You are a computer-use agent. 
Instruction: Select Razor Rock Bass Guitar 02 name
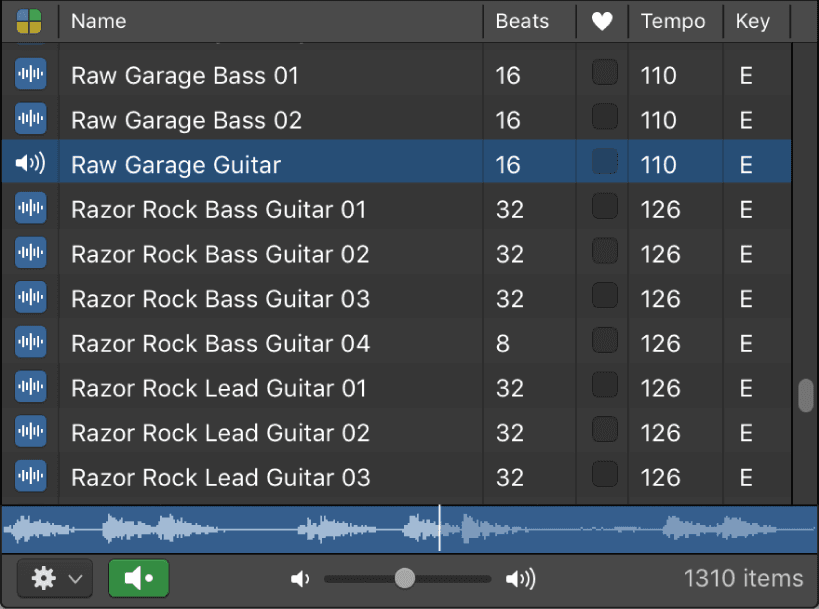click(220, 254)
